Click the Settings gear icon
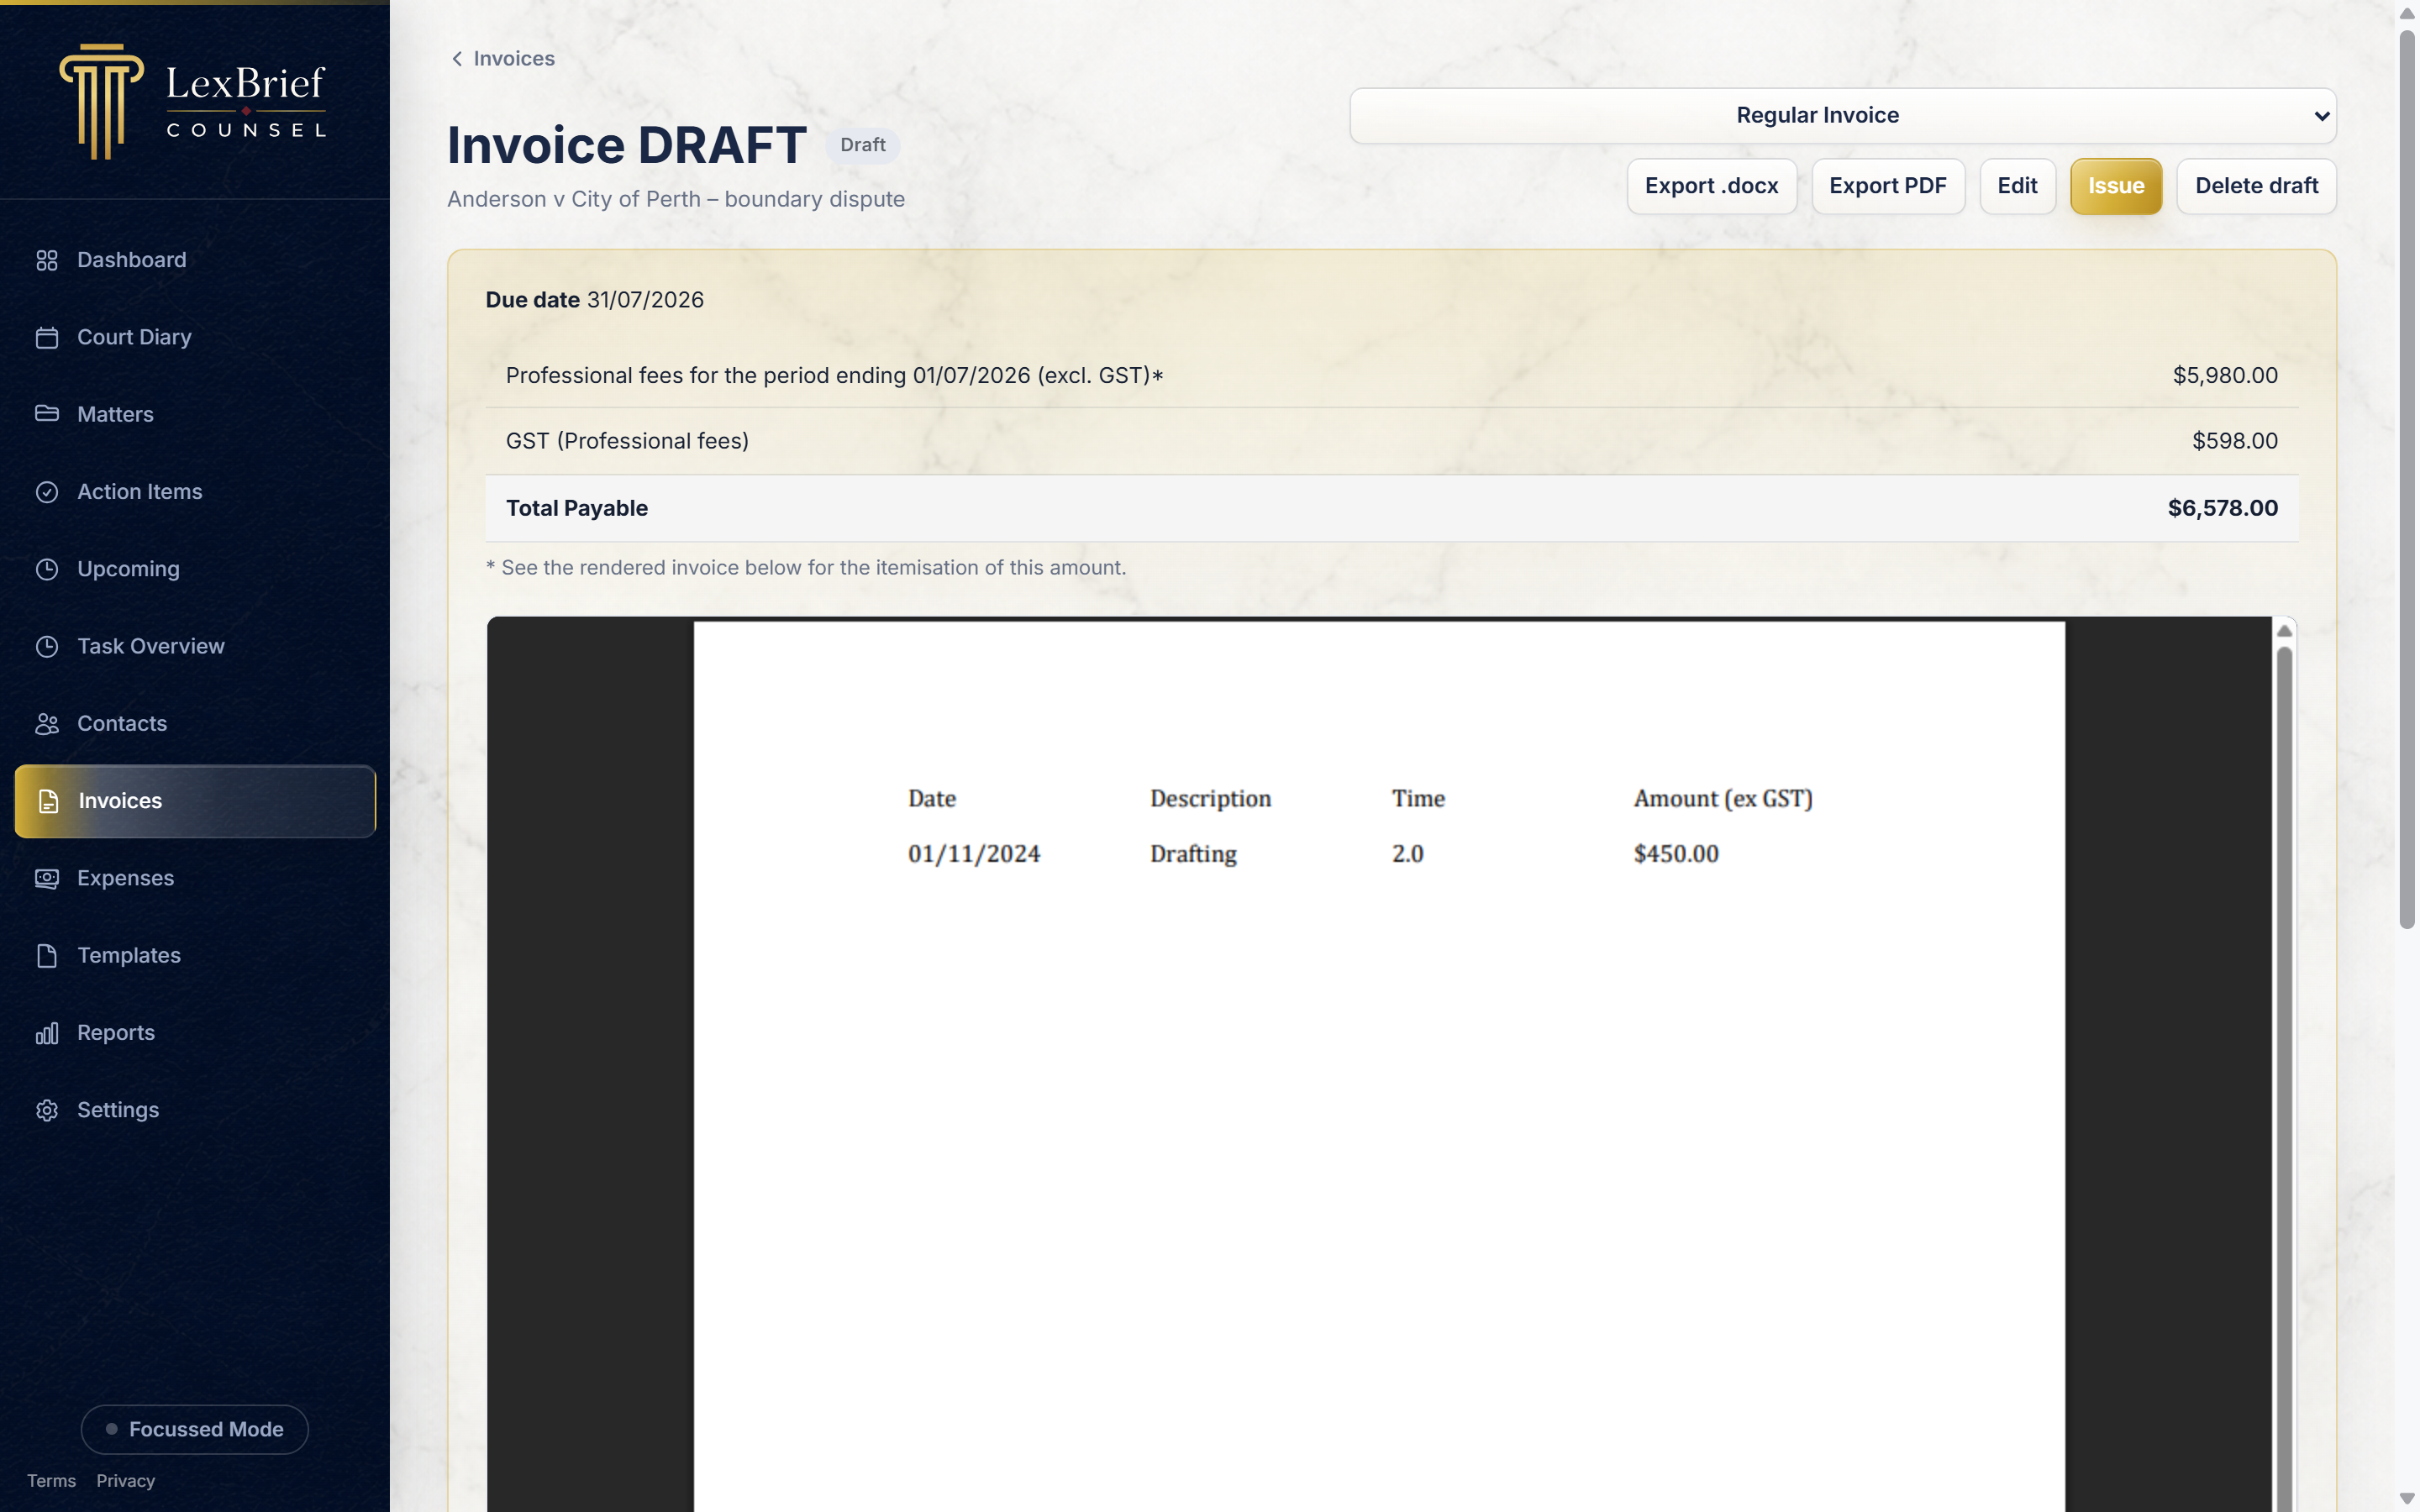Screen dimensions: 2420x1512 47,1110
